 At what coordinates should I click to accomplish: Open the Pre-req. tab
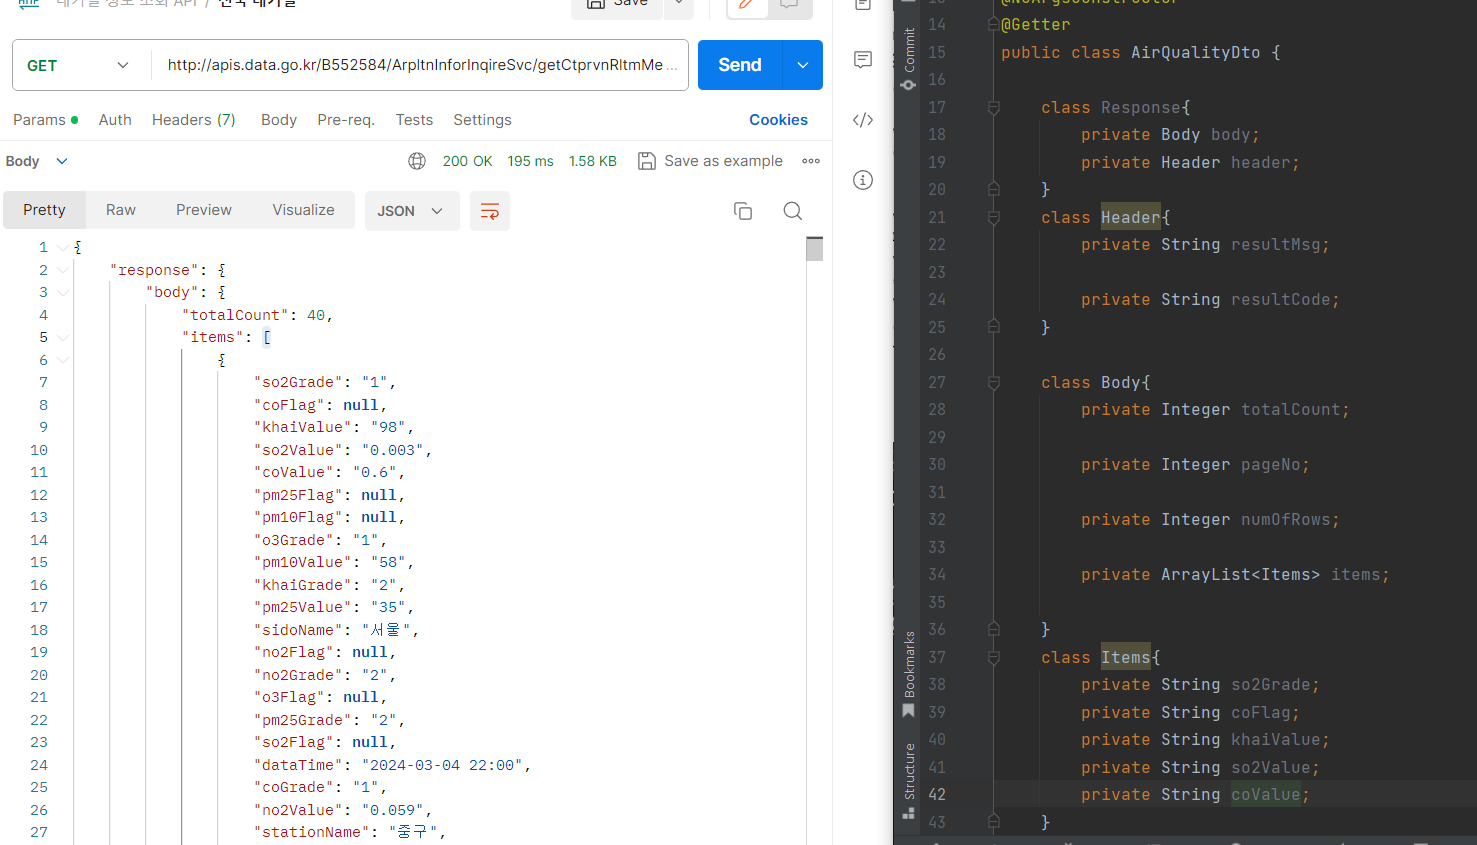tap(346, 120)
